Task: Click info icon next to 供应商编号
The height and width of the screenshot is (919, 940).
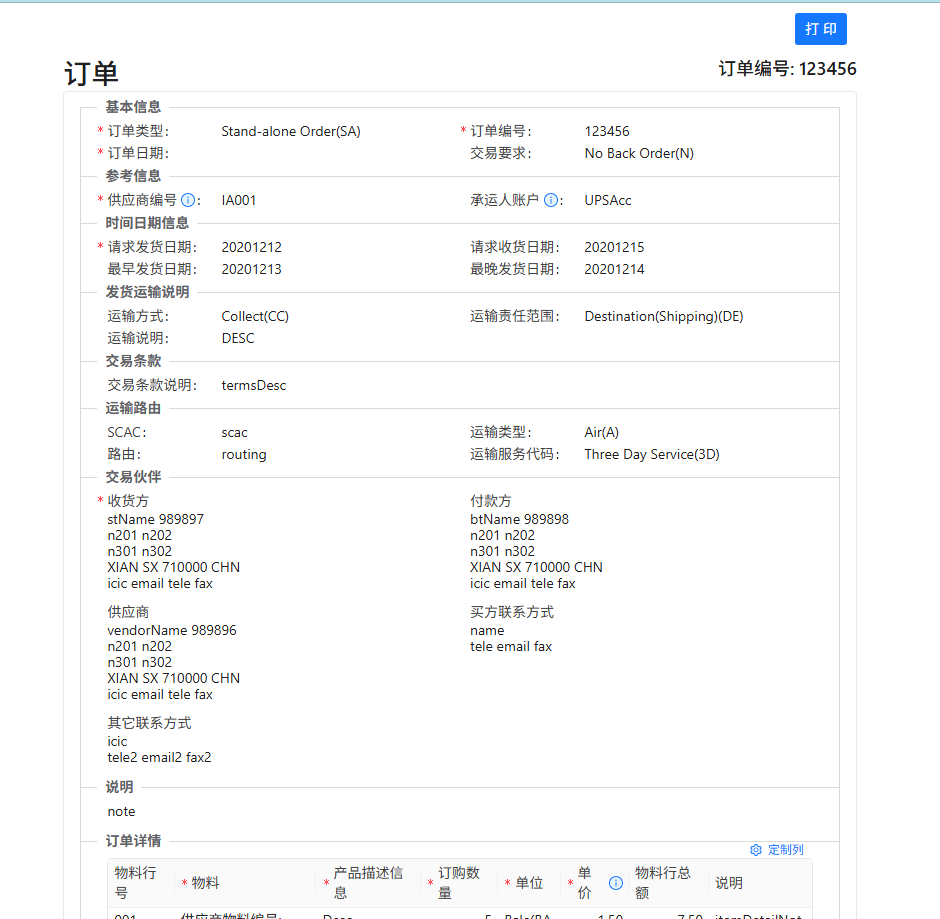Action: coord(188,200)
